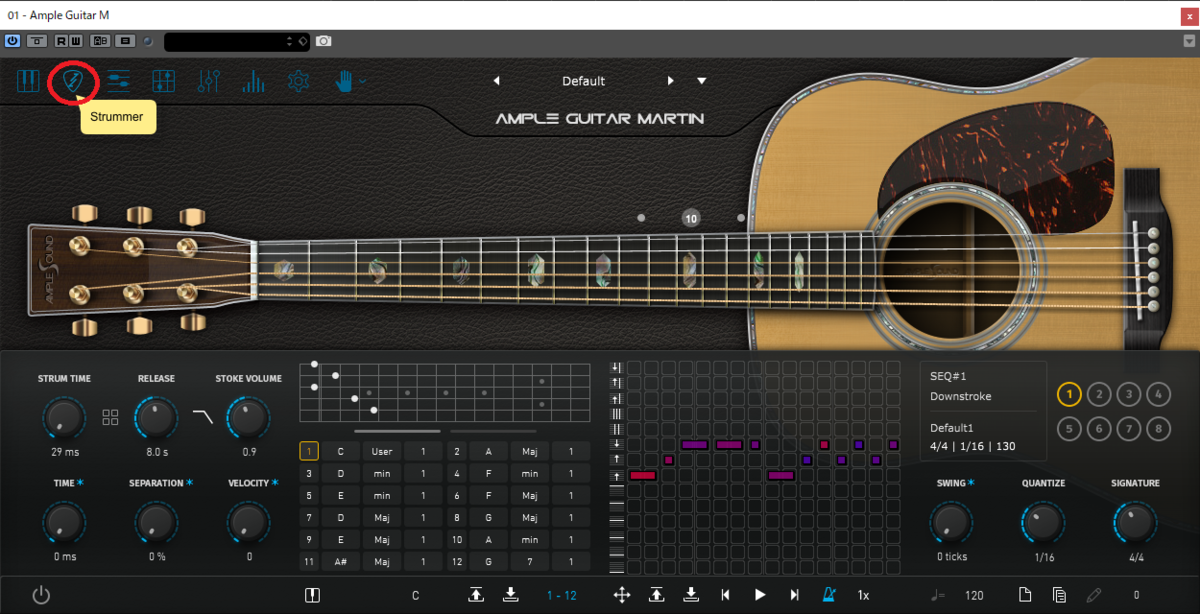The image size is (1200, 614).
Task: Open root note C of chord 1
Action: point(340,451)
